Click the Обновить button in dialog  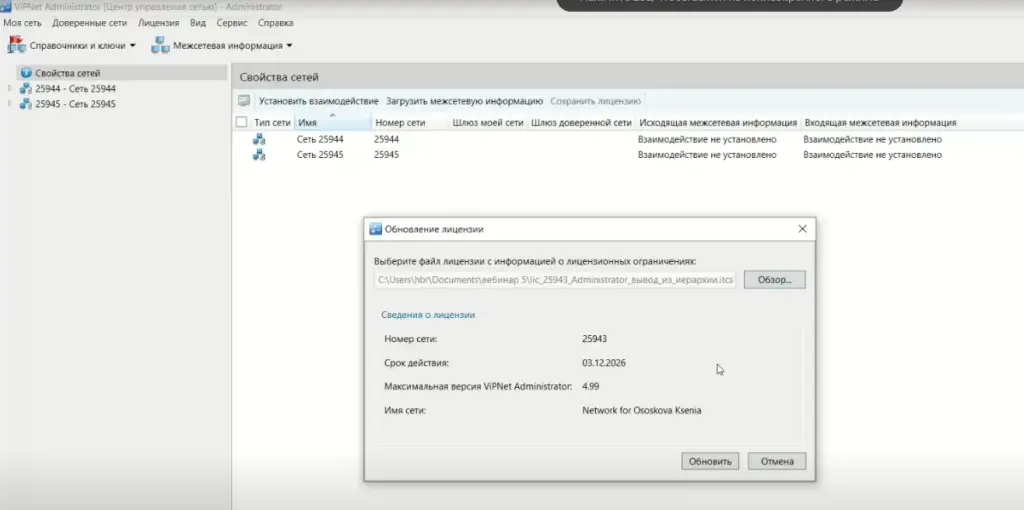[x=710, y=461]
